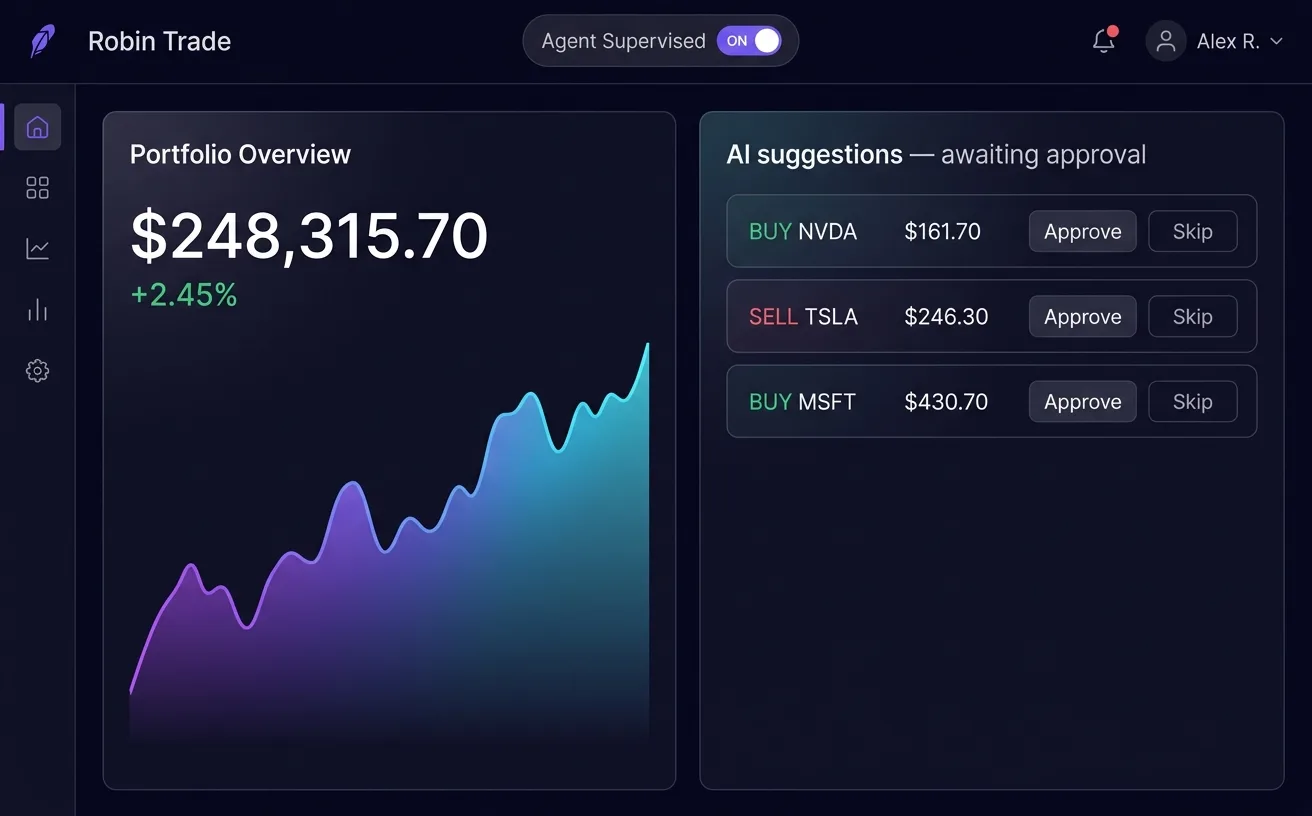Click the $161.70 NVDA price
The image size is (1312, 816).
pyautogui.click(x=942, y=231)
